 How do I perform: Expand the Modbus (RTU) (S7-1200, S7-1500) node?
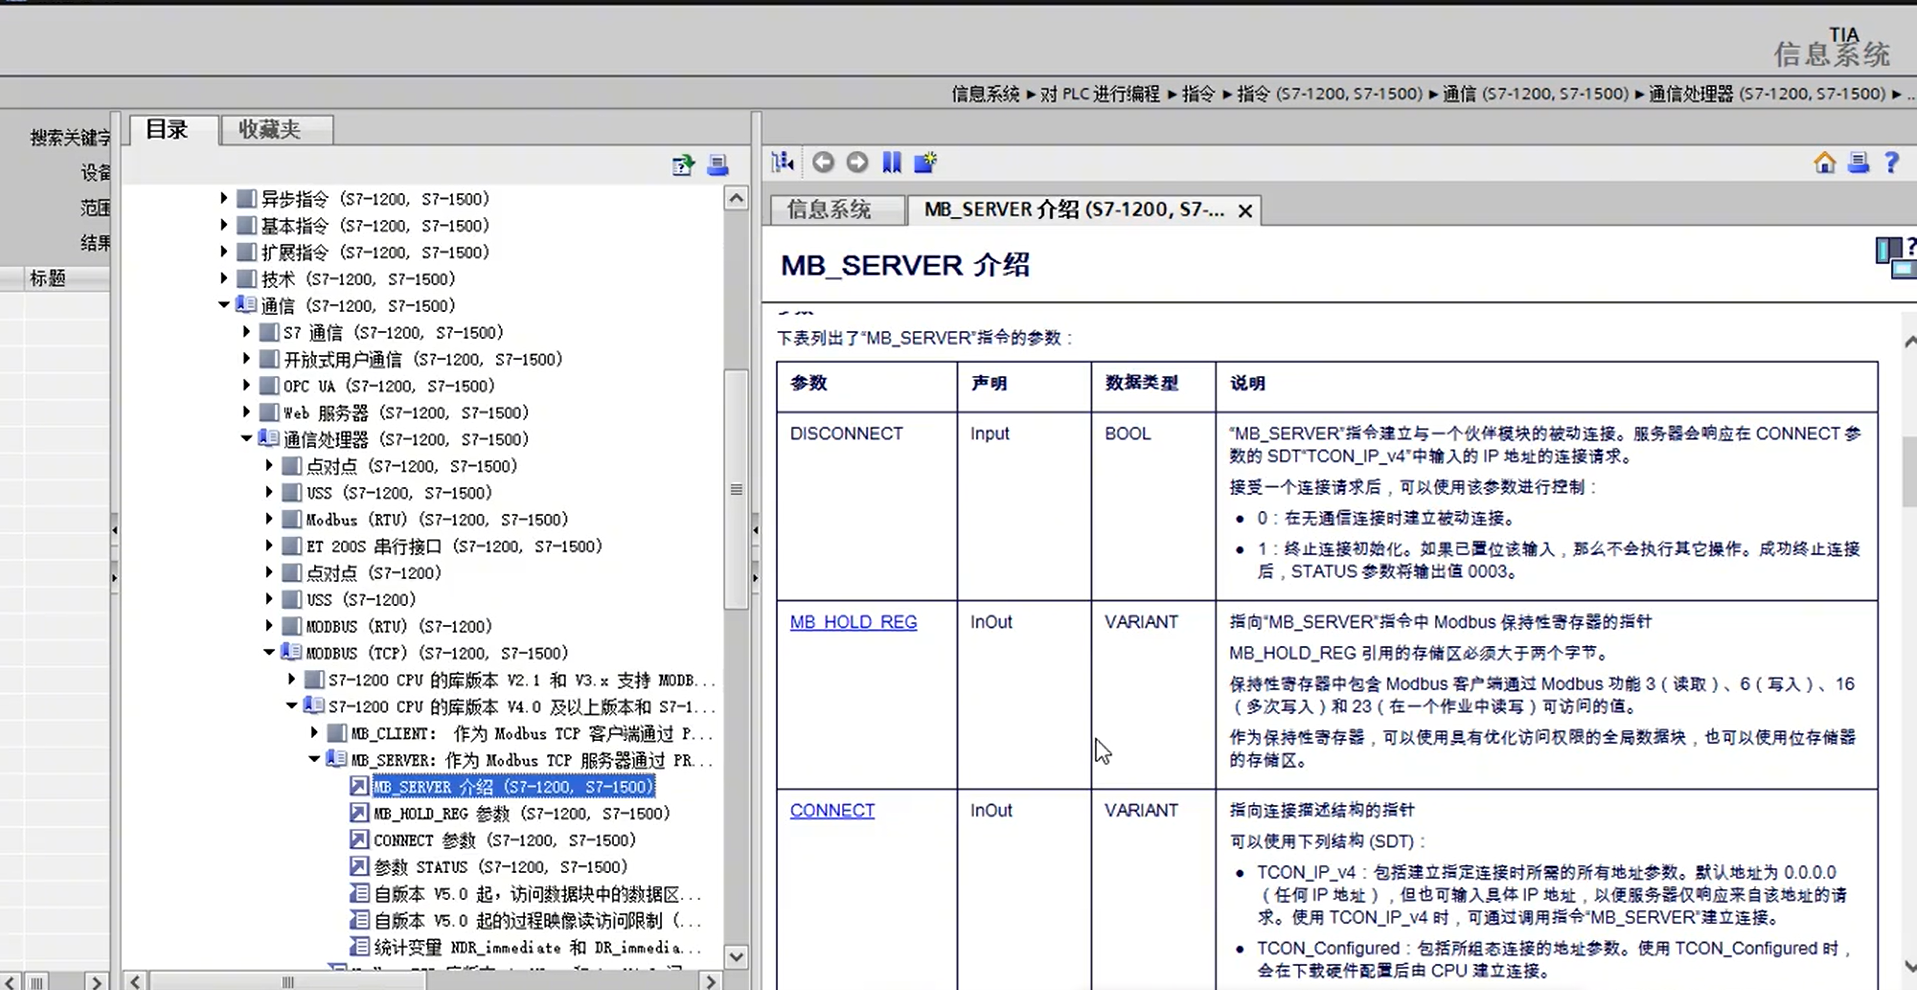tap(269, 519)
